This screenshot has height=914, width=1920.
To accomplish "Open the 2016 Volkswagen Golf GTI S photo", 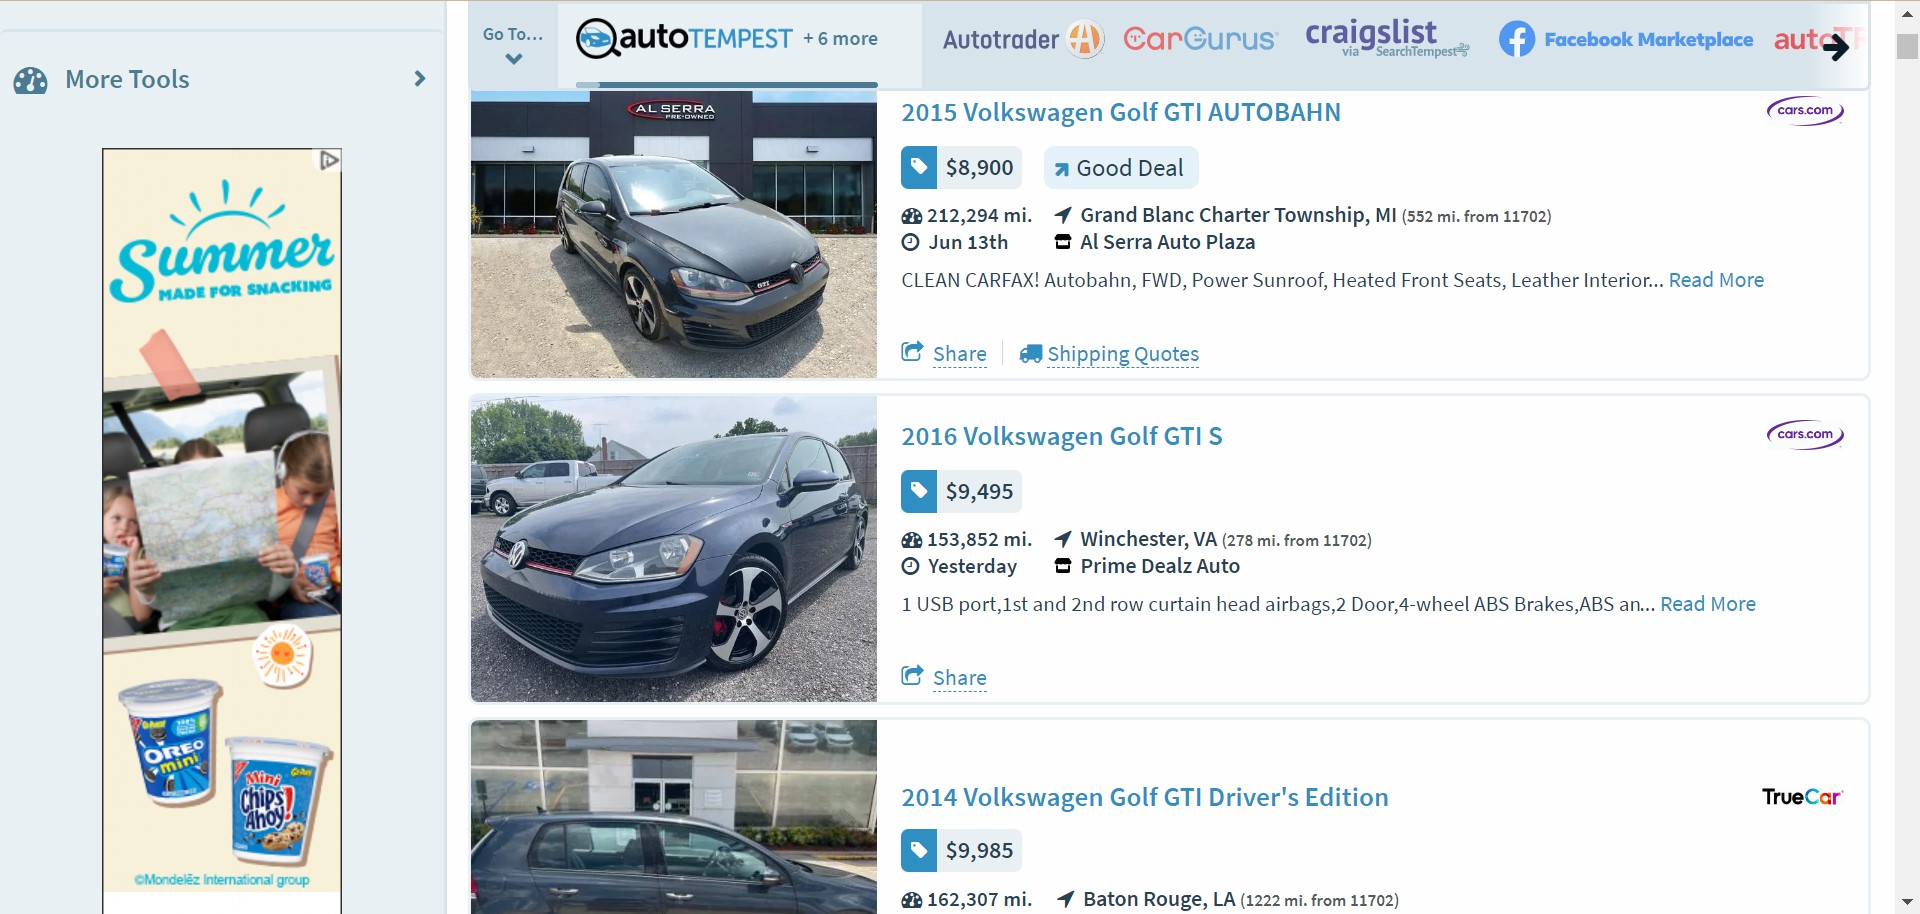I will [674, 549].
